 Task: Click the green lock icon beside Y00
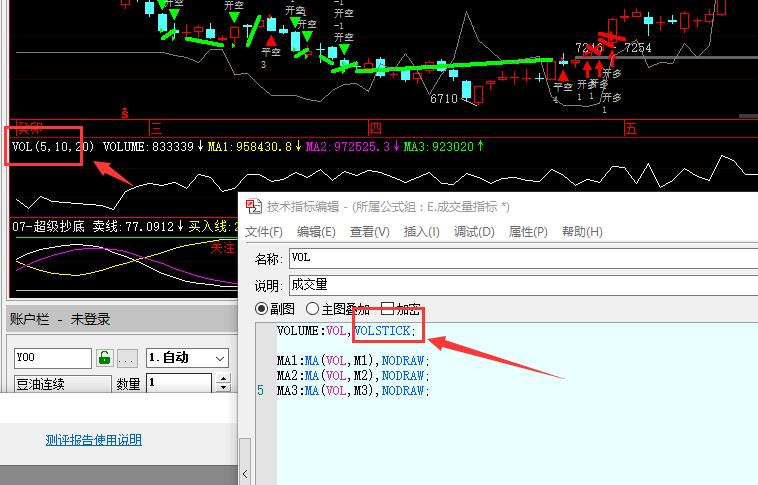104,358
